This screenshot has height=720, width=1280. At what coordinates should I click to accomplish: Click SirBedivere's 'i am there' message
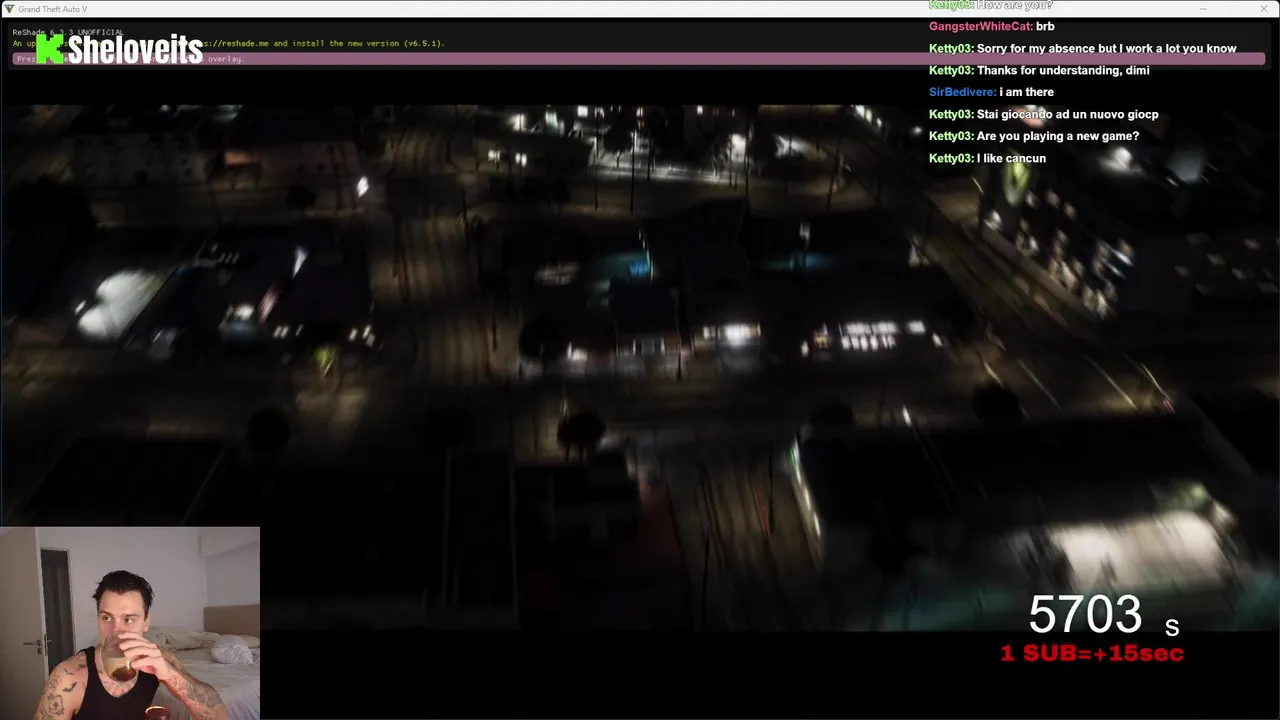click(x=991, y=92)
